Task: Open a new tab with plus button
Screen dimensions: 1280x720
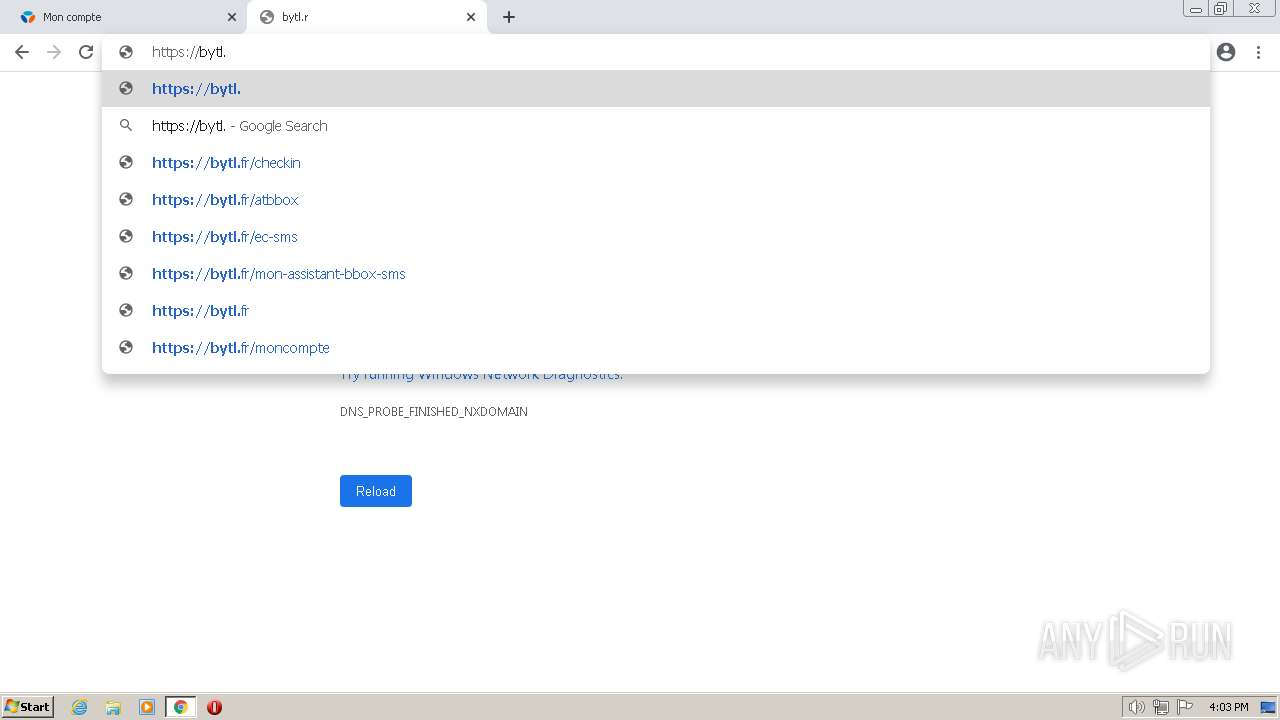Action: [x=509, y=17]
